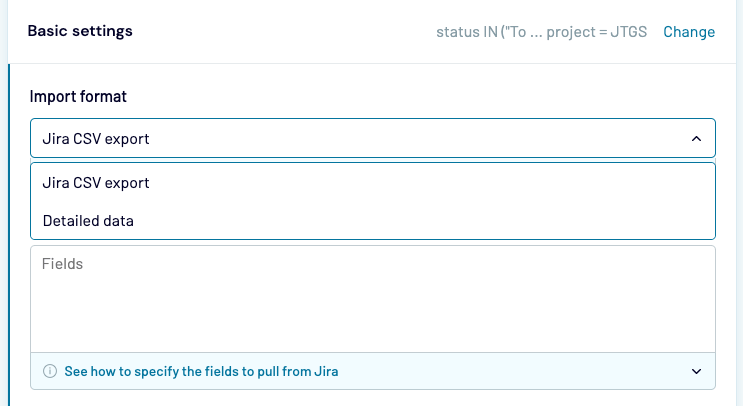The width and height of the screenshot is (743, 406).
Task: Click the status IN project = JTGS summary text
Action: coord(541,32)
